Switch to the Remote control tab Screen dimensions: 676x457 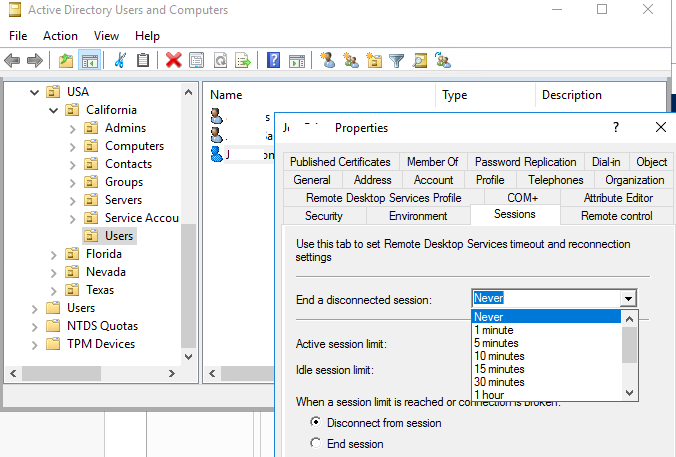pyautogui.click(x=616, y=216)
